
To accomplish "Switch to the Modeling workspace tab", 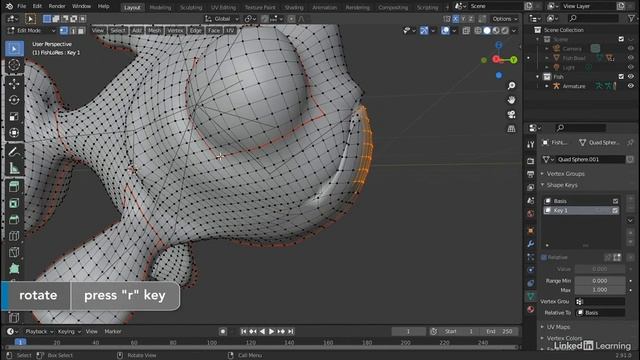I will [160, 7].
